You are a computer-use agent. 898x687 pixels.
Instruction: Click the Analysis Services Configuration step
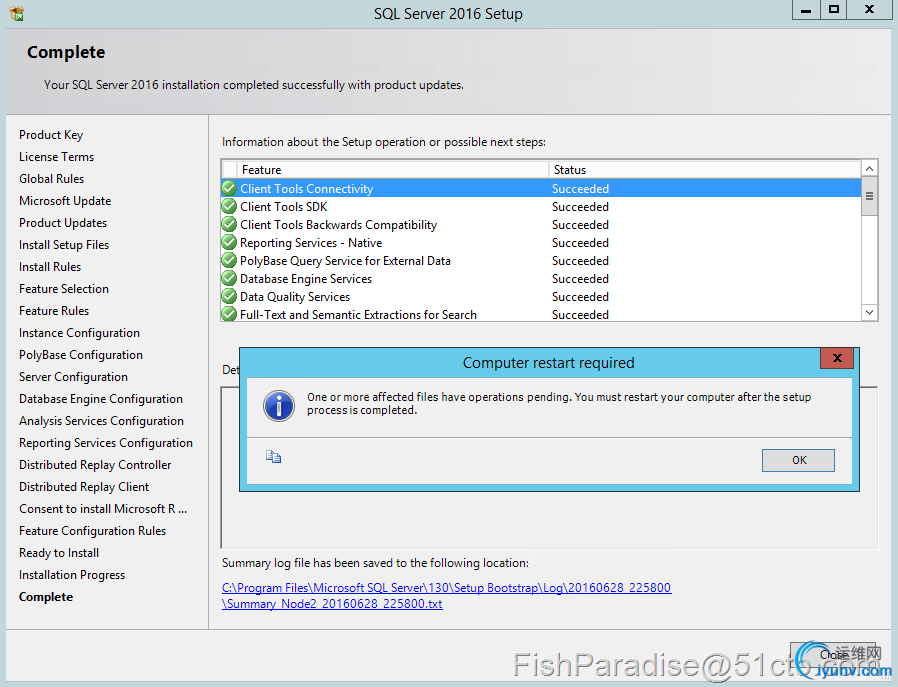[x=101, y=421]
